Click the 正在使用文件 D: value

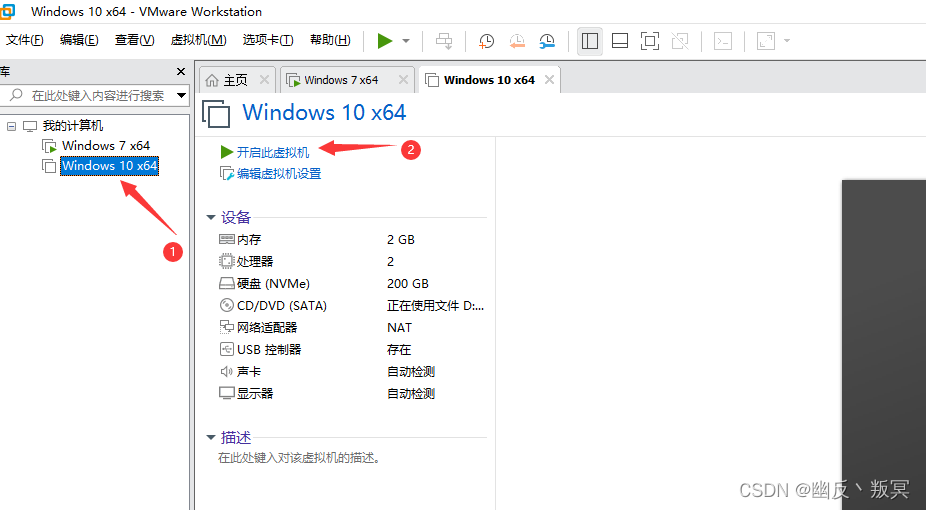[436, 306]
